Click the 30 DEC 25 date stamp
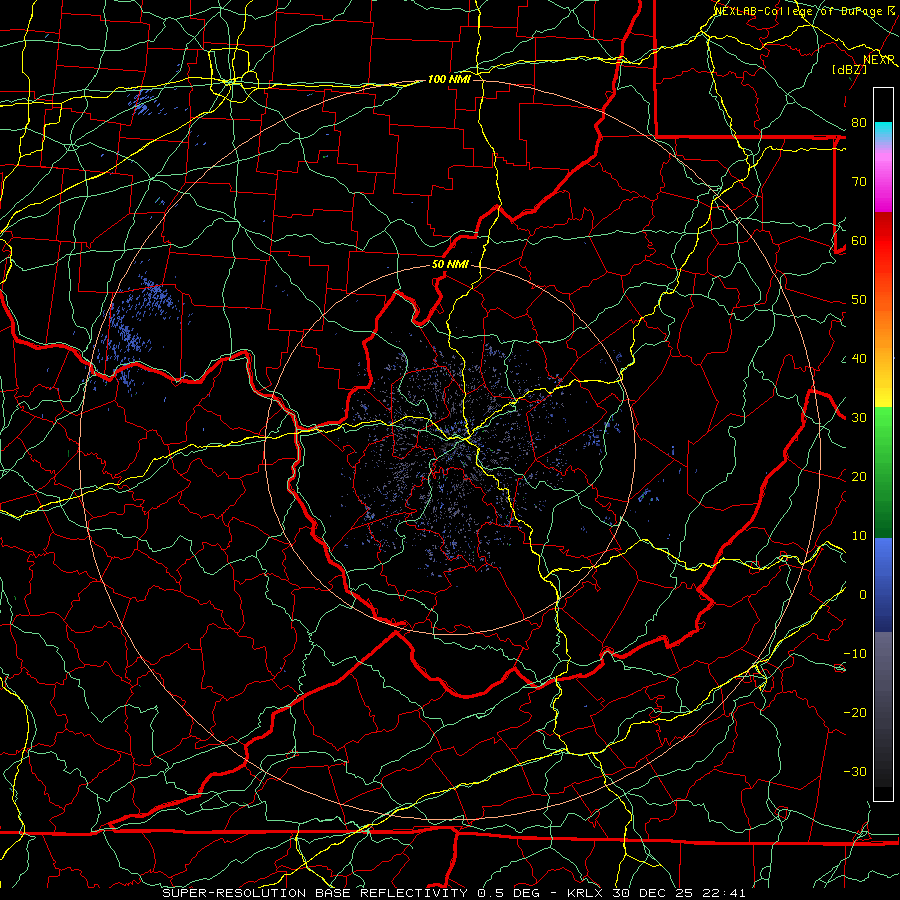 point(653,893)
